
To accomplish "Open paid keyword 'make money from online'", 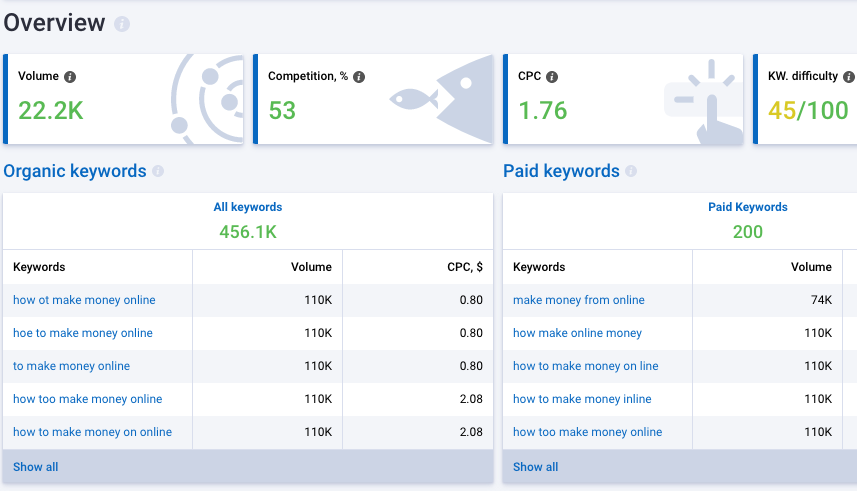I will pos(579,300).
